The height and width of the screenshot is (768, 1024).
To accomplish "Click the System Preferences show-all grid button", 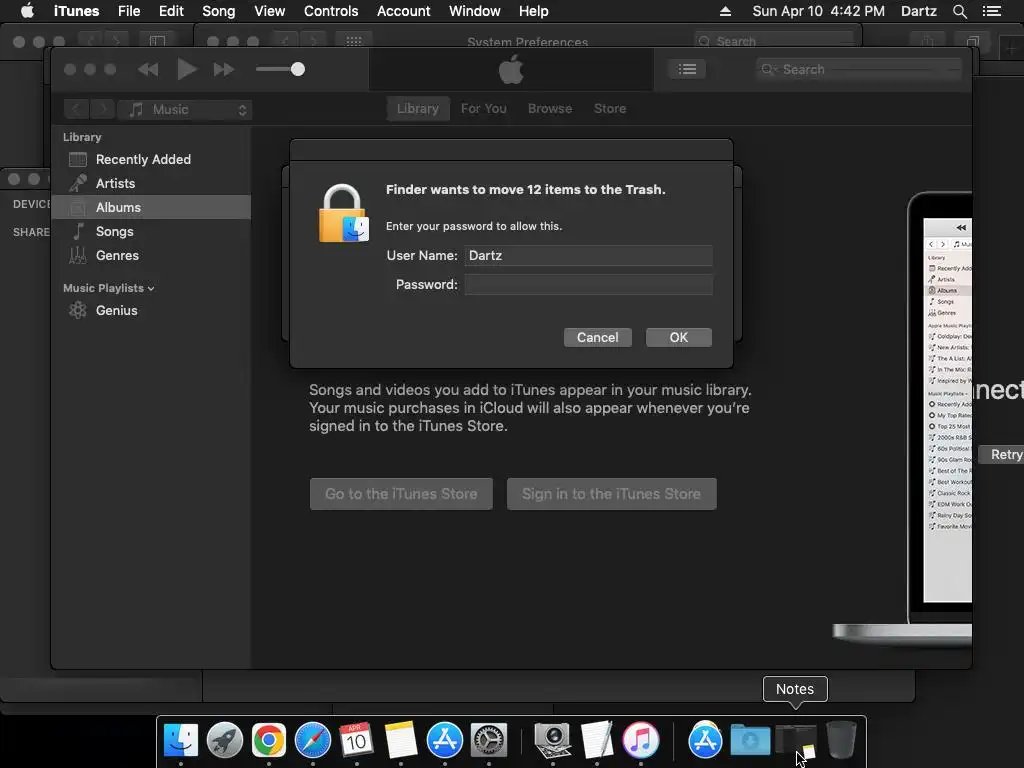I will click(x=354, y=41).
